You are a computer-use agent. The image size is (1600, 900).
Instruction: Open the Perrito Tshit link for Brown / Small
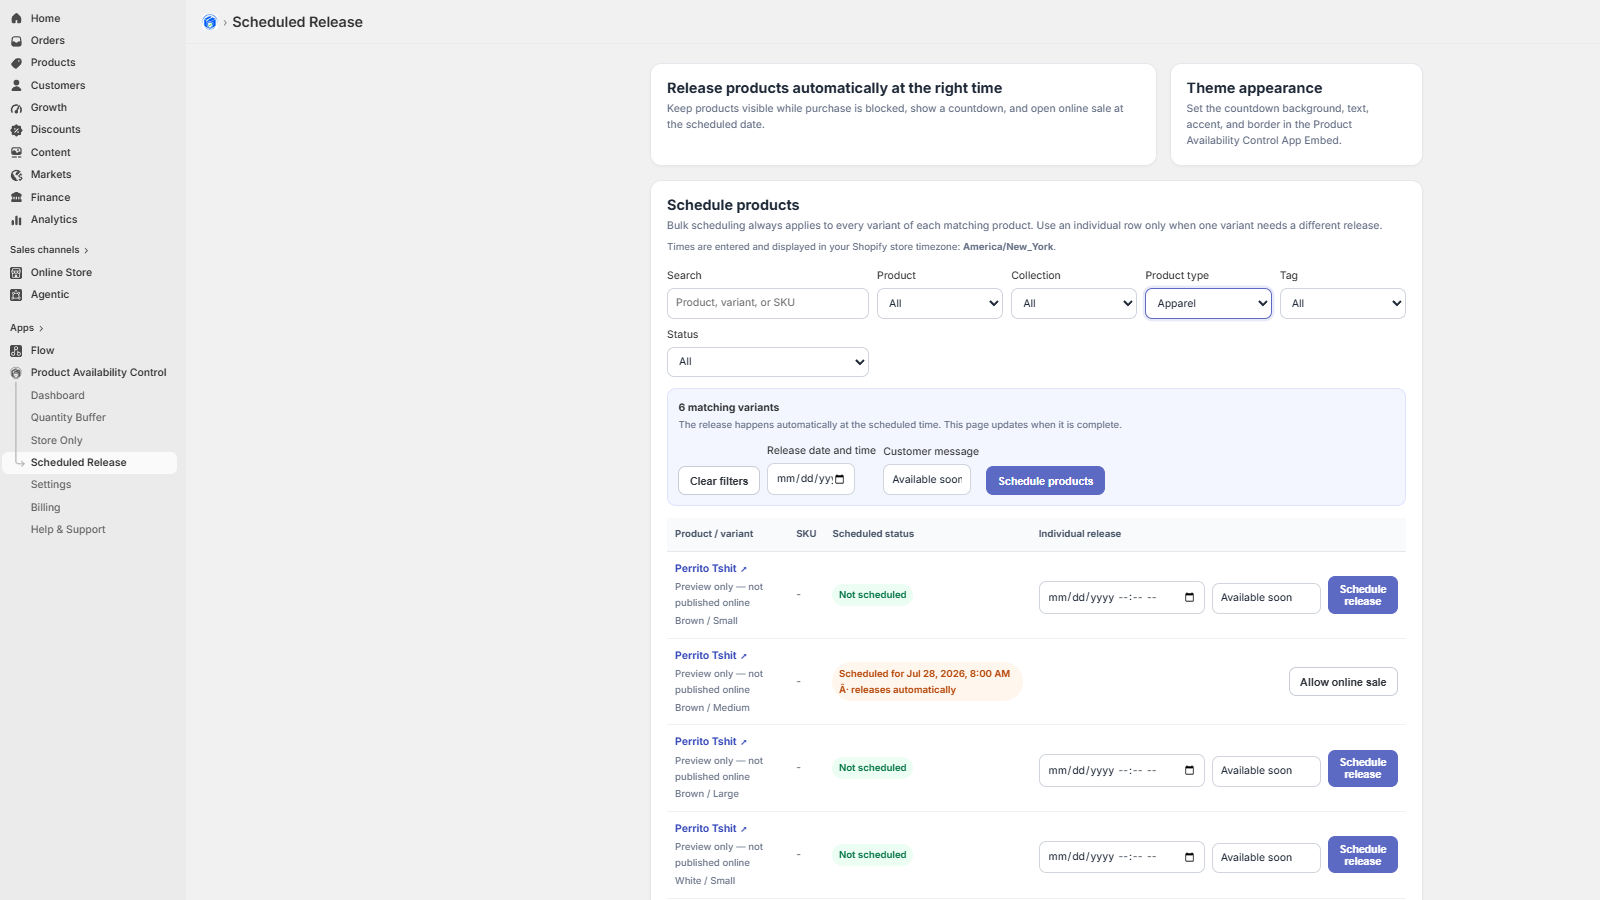click(711, 569)
